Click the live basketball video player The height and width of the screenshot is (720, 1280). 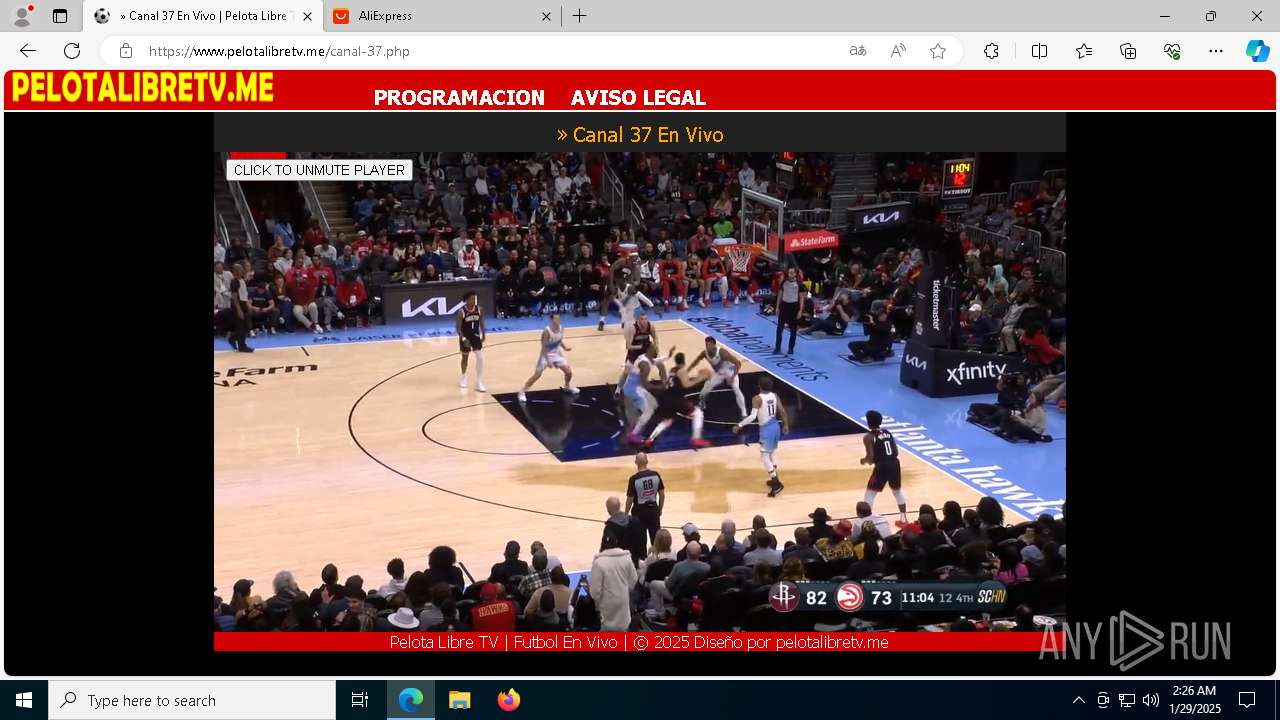click(640, 392)
